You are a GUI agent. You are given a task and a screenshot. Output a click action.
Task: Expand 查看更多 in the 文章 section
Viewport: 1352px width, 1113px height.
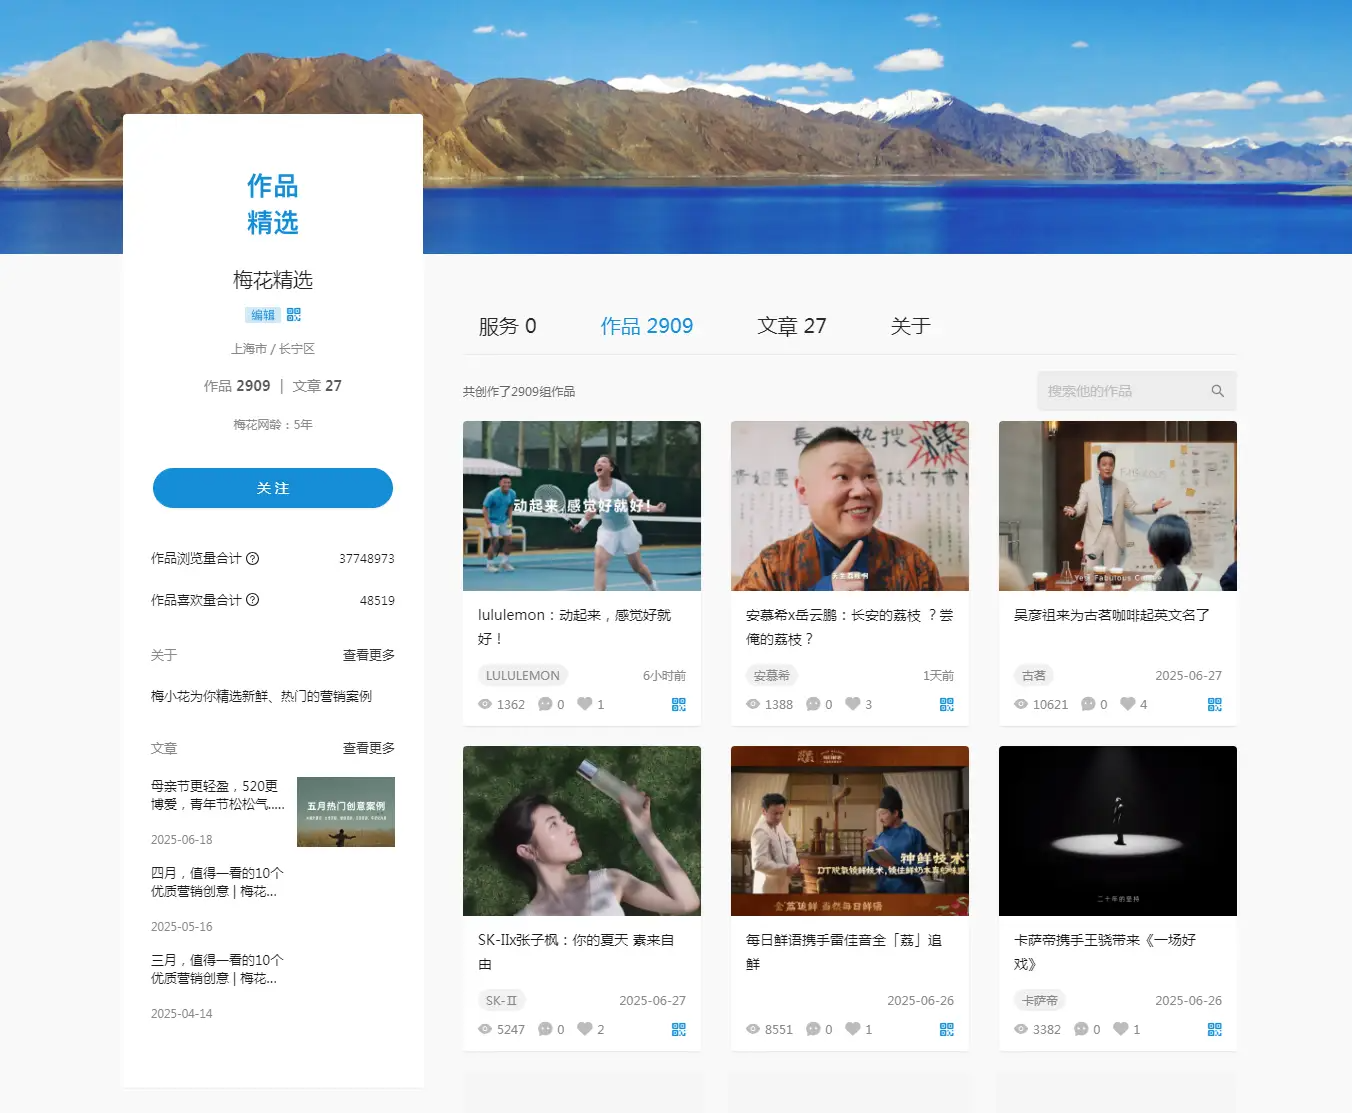(368, 748)
